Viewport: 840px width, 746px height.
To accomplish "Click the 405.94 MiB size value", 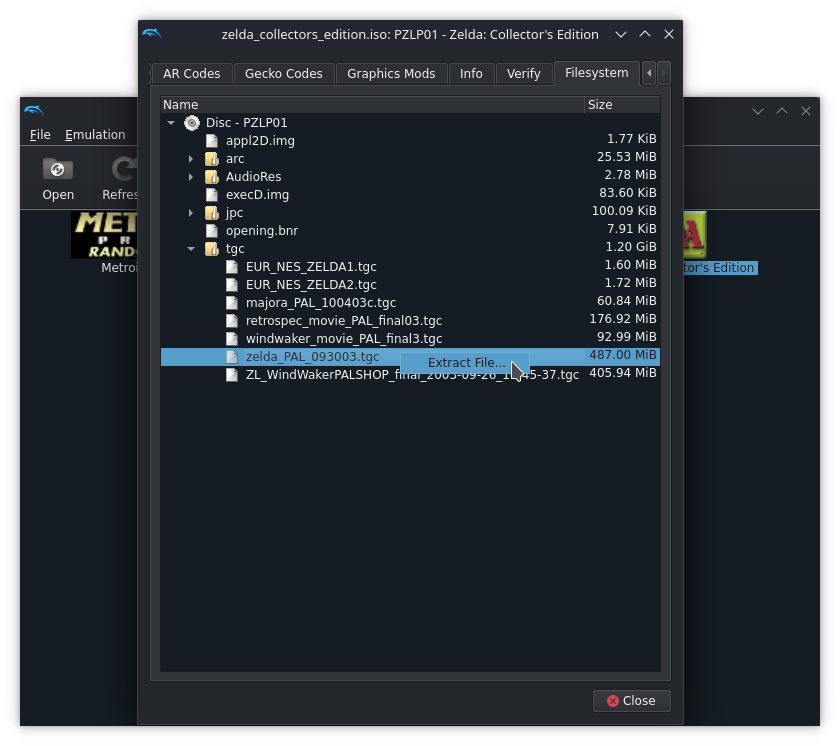I will [x=622, y=373].
